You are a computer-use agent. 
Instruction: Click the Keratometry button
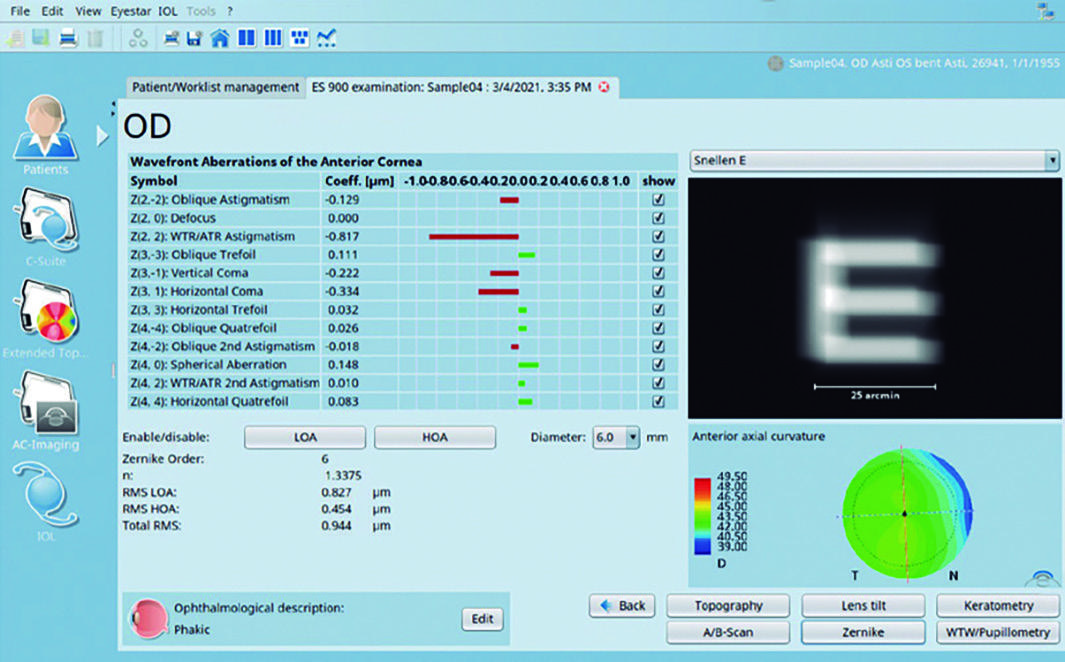pos(998,606)
